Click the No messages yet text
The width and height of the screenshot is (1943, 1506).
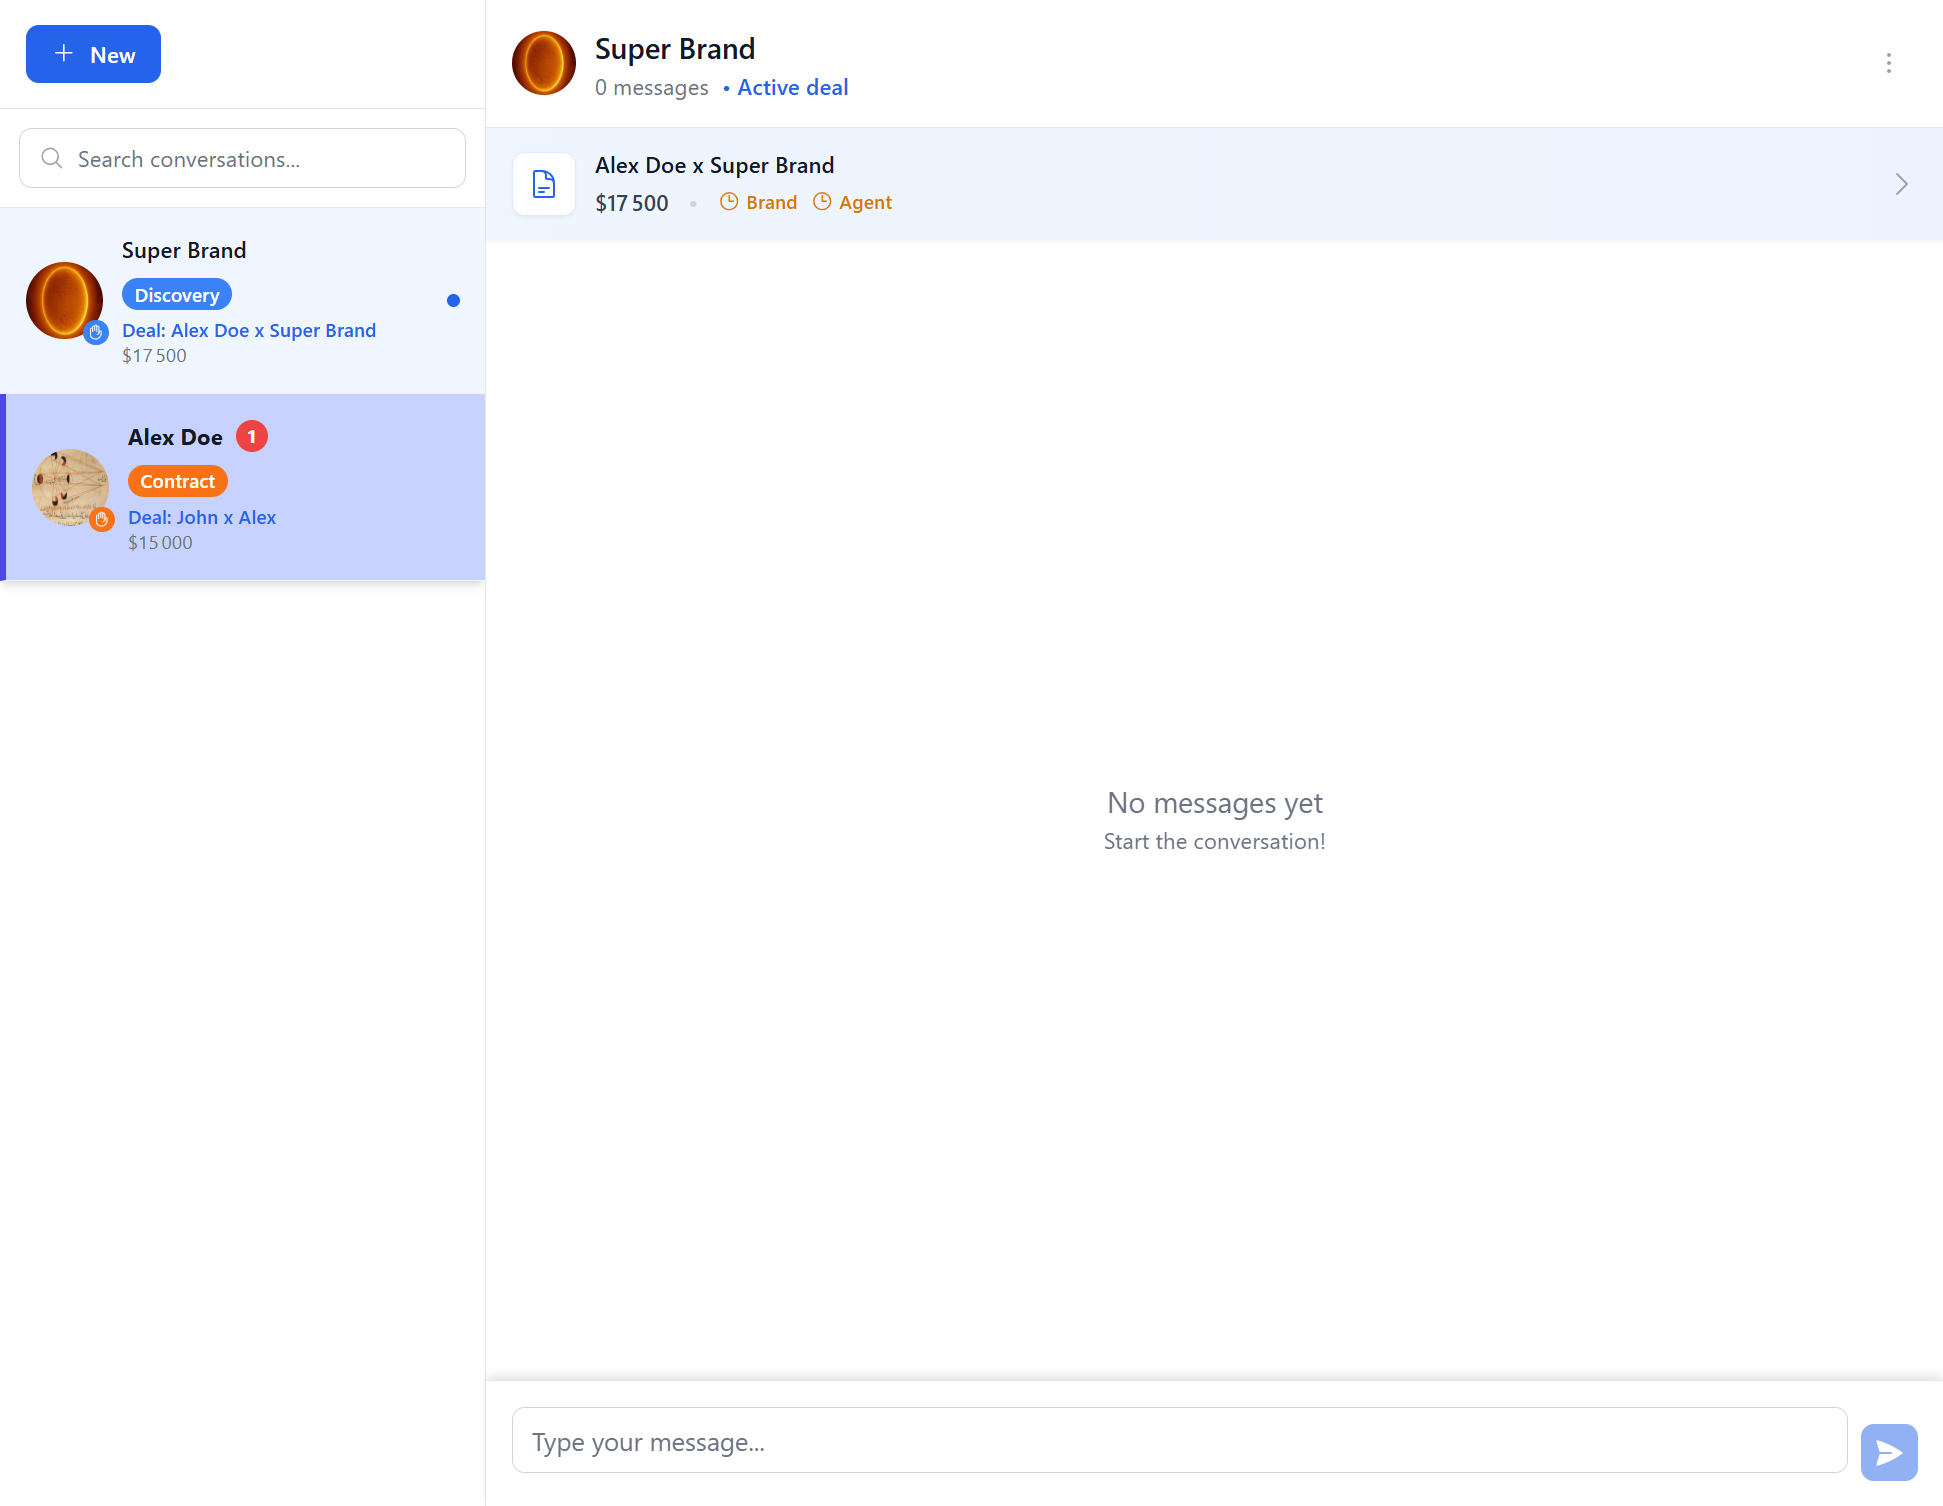[1214, 803]
